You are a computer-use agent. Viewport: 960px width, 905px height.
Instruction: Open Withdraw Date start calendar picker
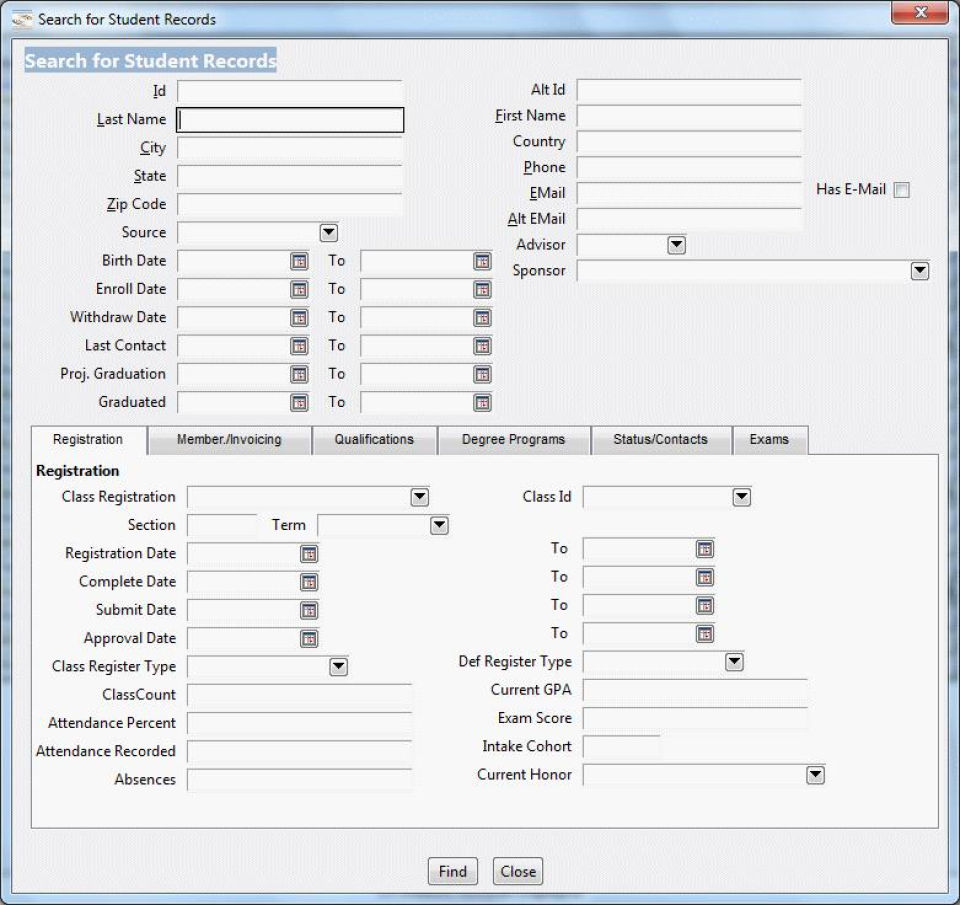click(299, 318)
